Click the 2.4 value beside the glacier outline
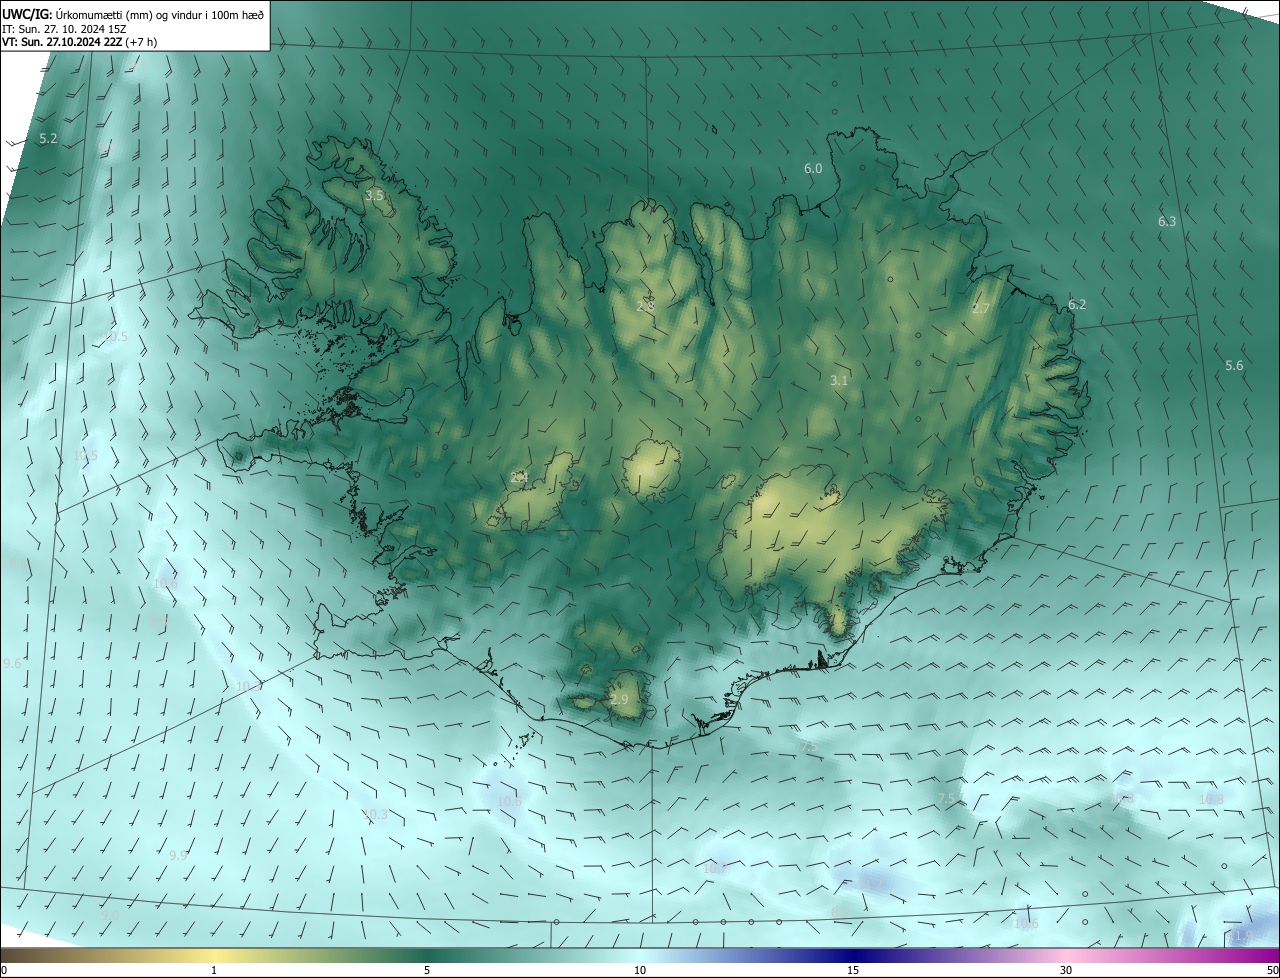The width and height of the screenshot is (1280, 978). [x=519, y=477]
